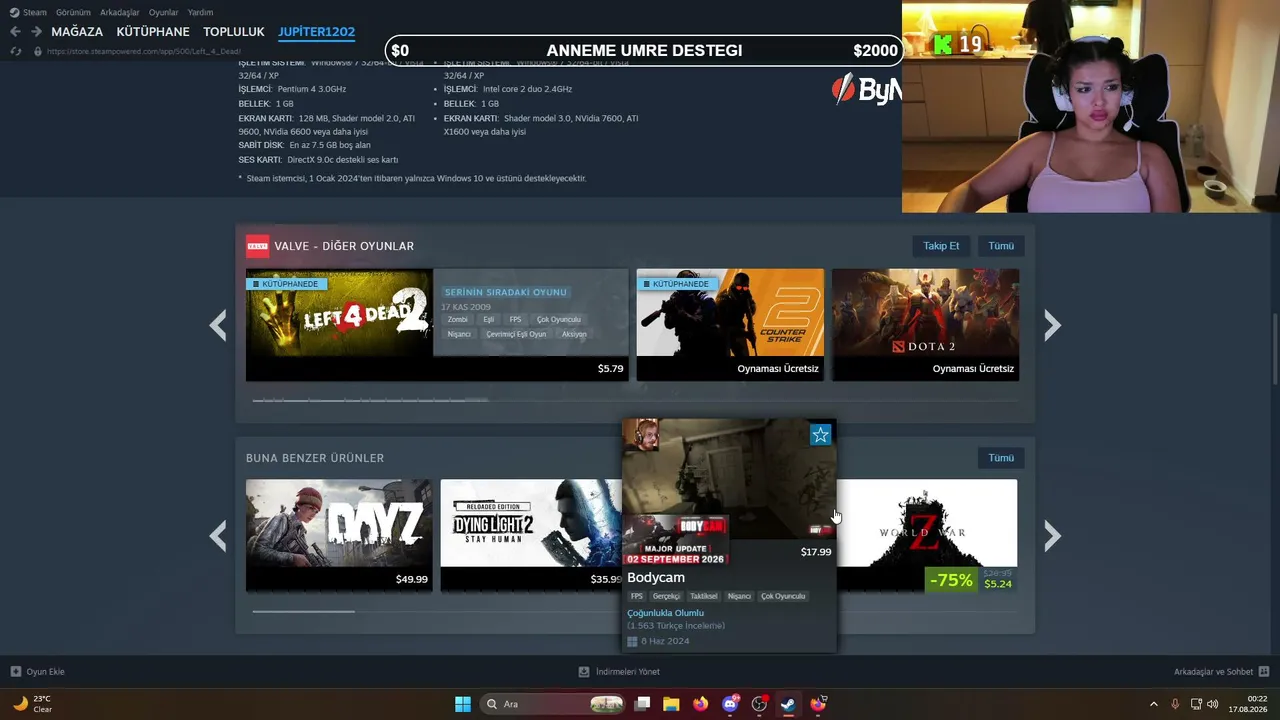Open the Görünüm menu
1280x720 pixels.
(x=73, y=13)
